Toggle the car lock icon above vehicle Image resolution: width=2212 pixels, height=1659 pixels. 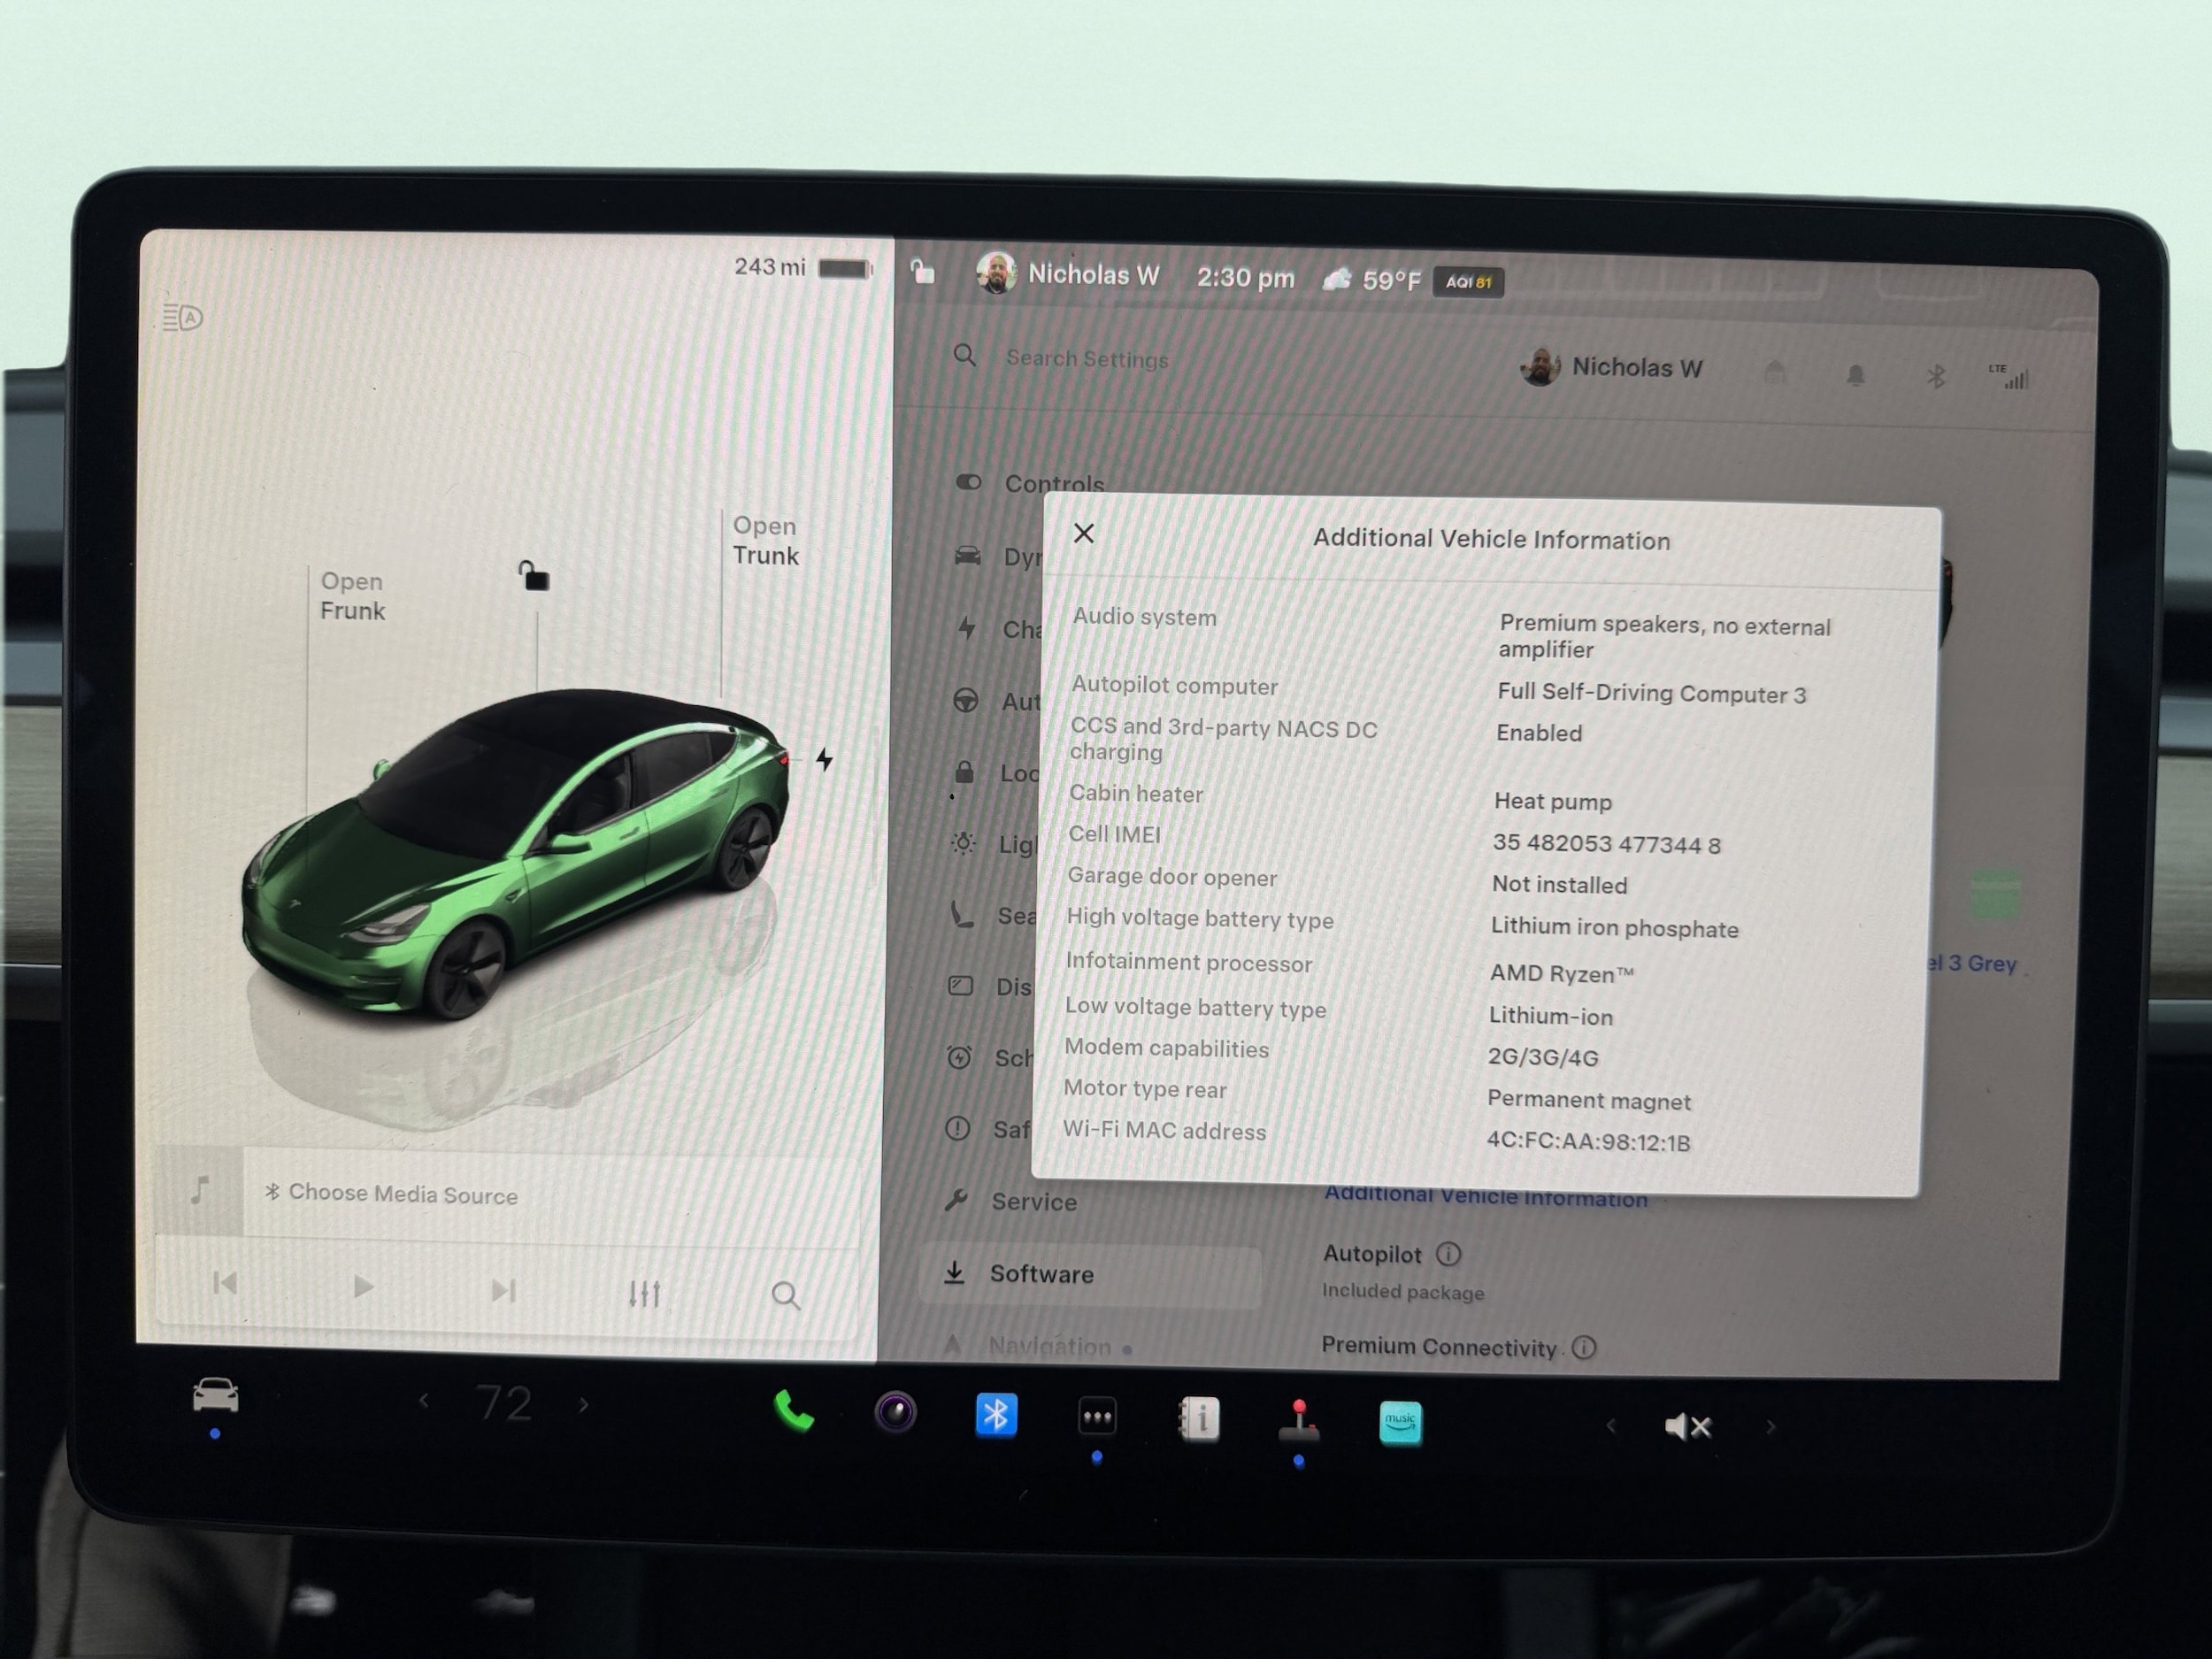click(x=534, y=576)
